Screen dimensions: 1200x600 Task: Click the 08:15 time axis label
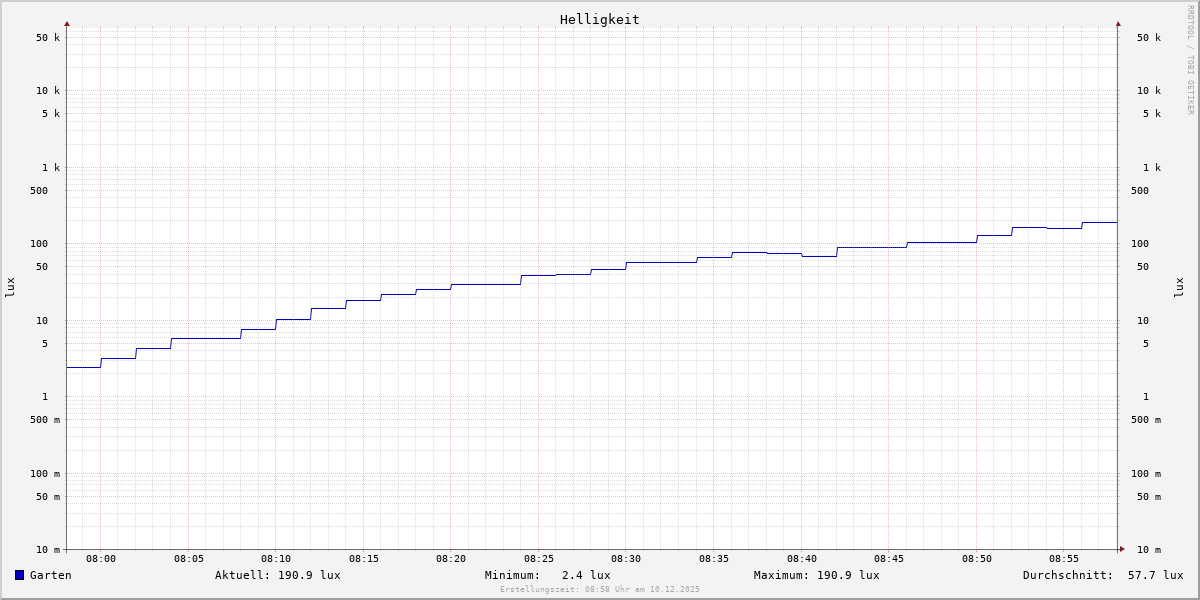(364, 559)
